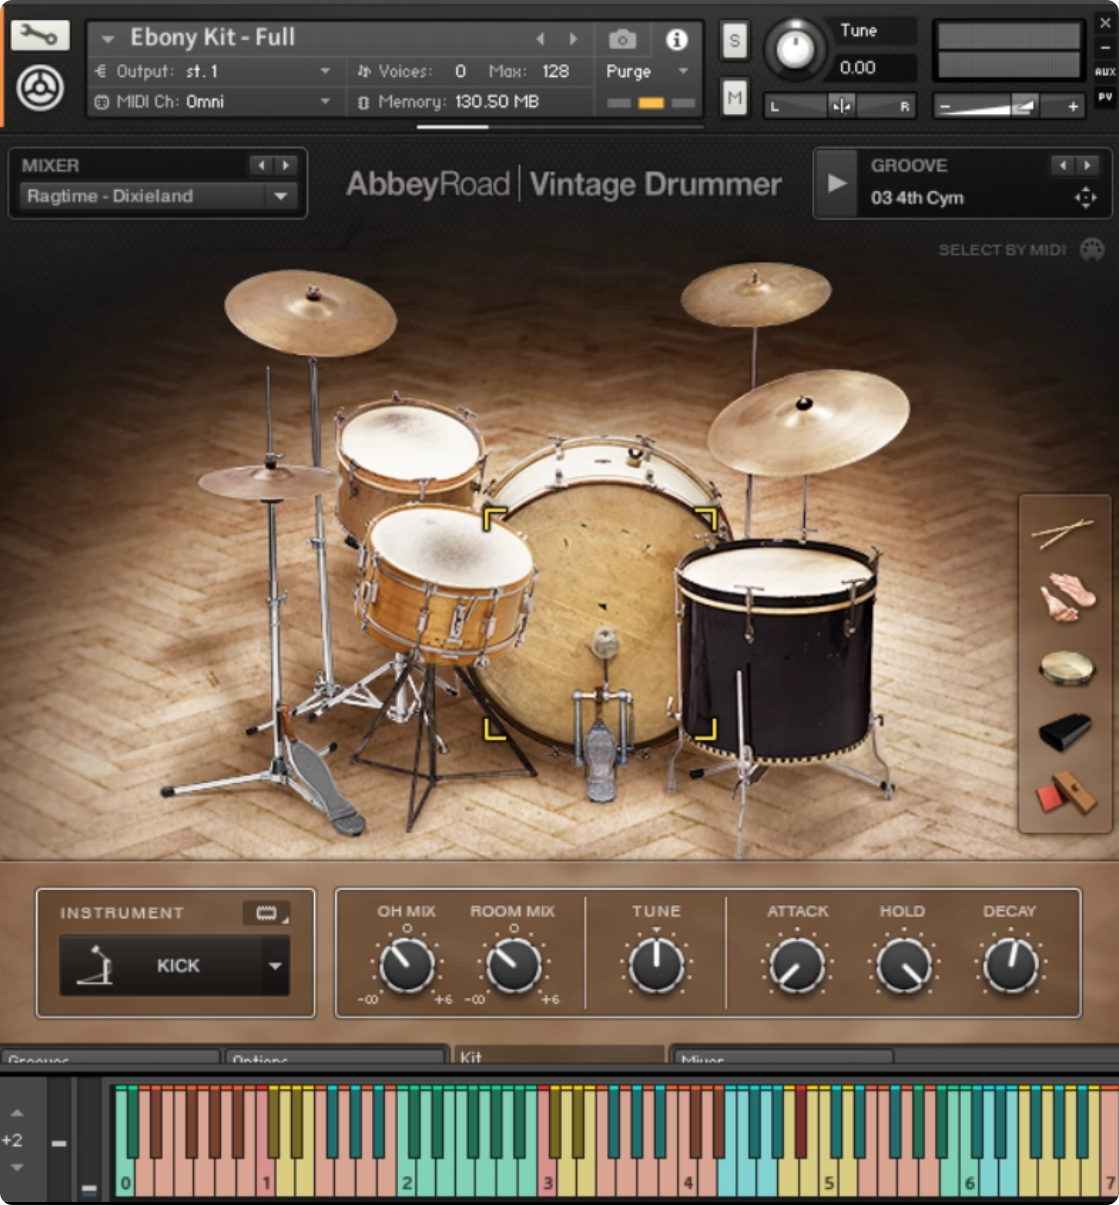Click the ATTACK knob
This screenshot has height=1205, width=1119.
coord(797,965)
